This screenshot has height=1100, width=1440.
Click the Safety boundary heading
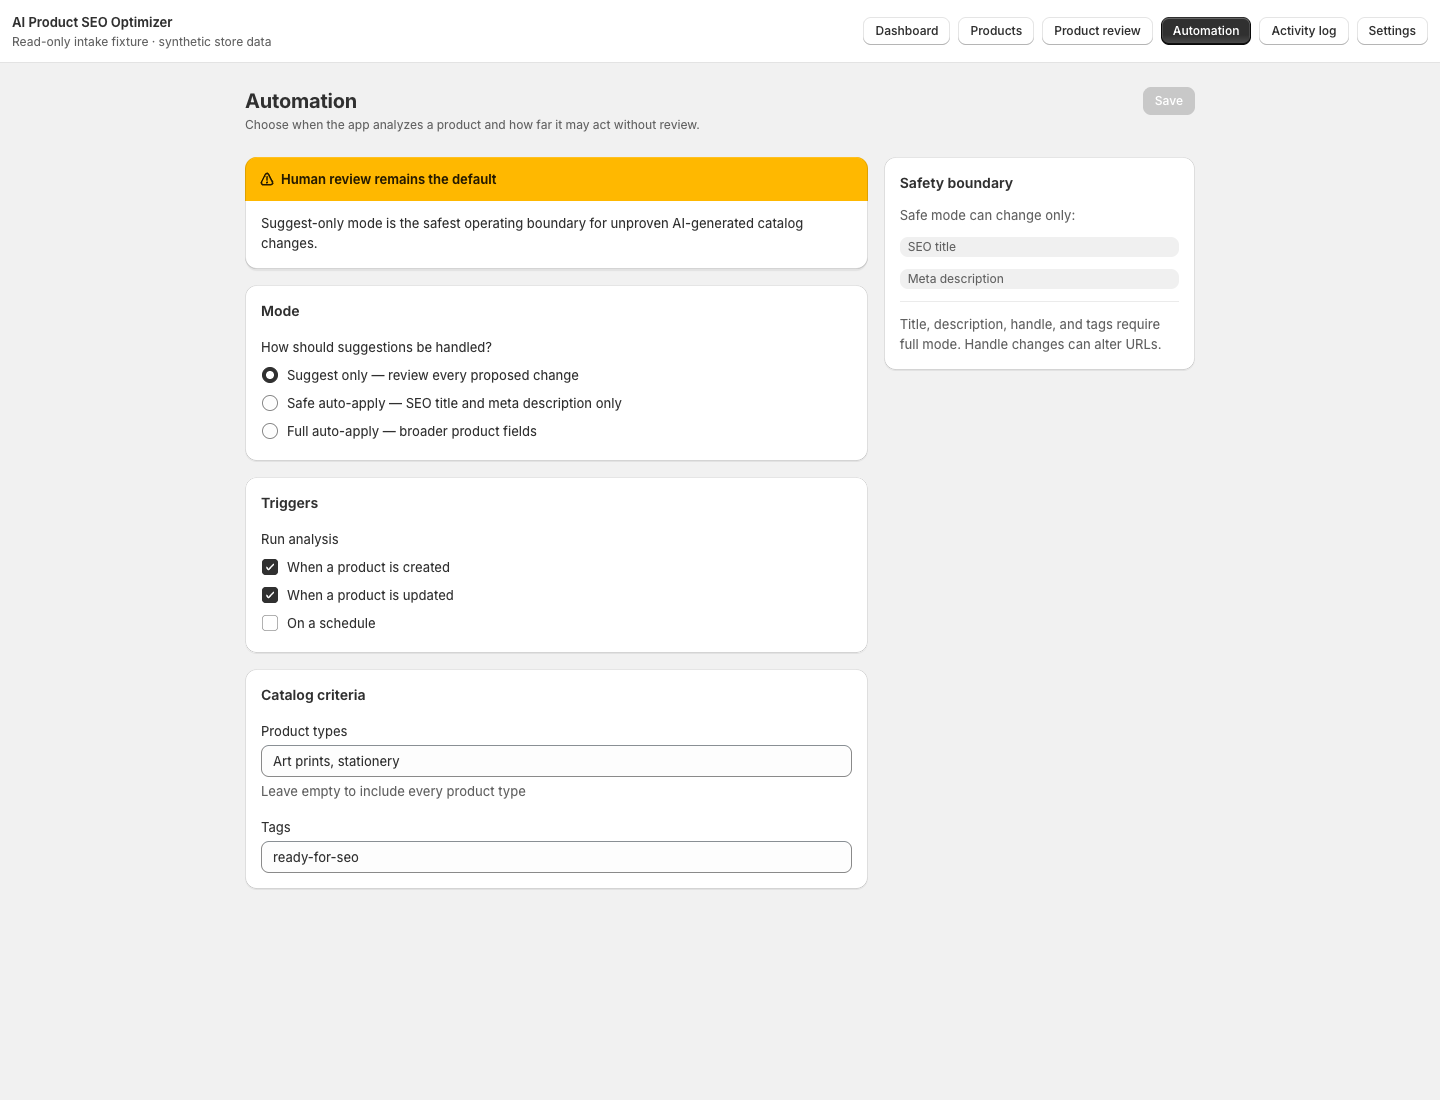[x=956, y=183]
